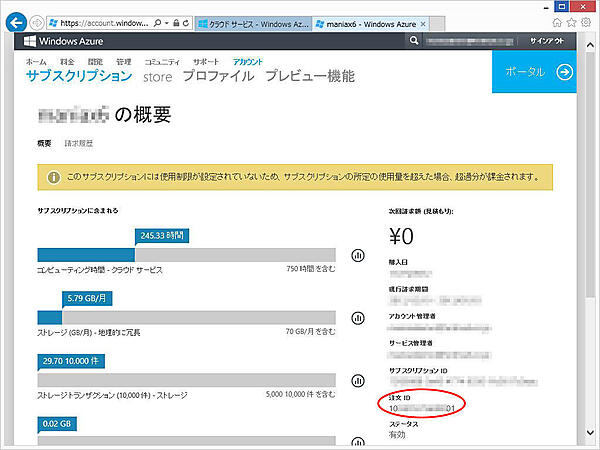Open the address bar search dropdown
The height and width of the screenshot is (450, 600).
point(162,22)
